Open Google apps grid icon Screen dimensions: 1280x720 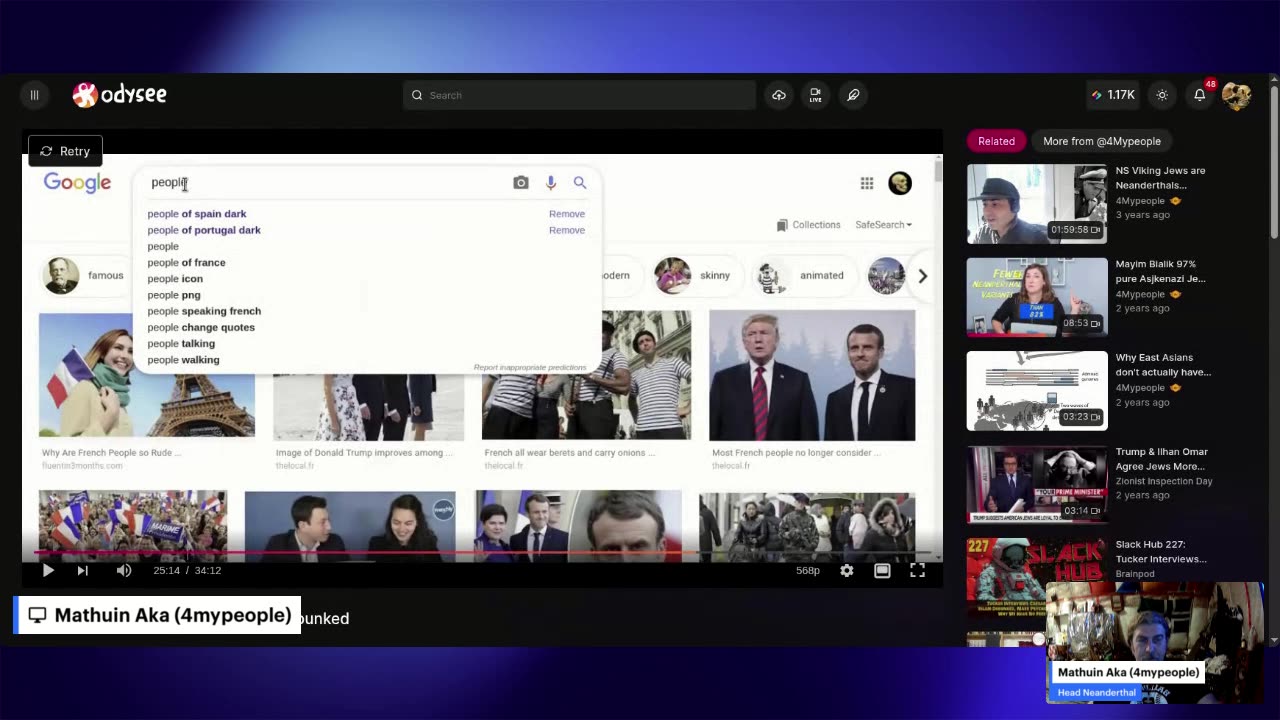tap(867, 183)
